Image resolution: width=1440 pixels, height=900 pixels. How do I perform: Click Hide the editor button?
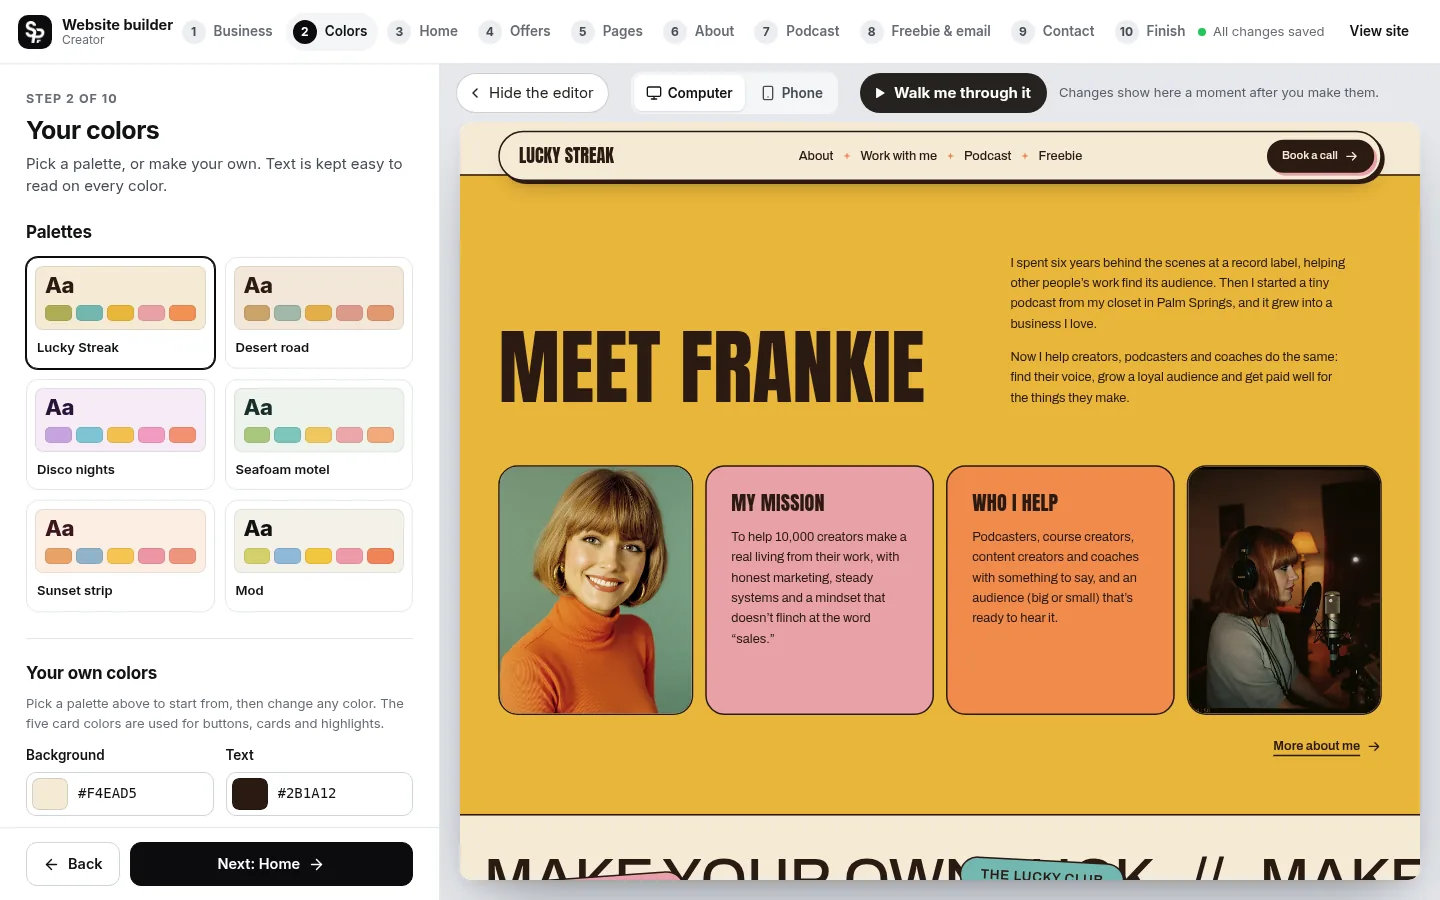(532, 93)
